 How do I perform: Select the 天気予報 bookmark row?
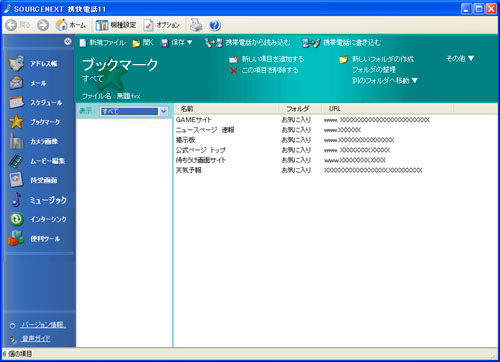pos(336,170)
